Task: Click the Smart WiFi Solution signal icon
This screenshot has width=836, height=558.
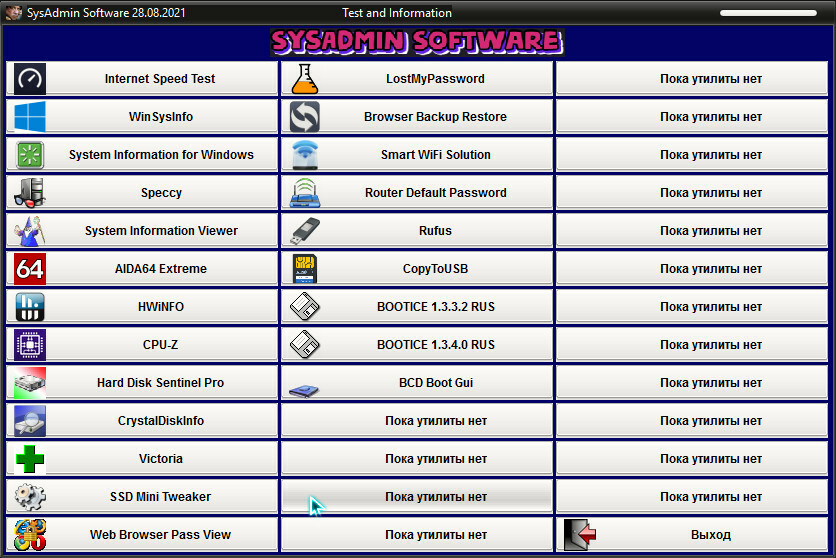Action: 305,155
